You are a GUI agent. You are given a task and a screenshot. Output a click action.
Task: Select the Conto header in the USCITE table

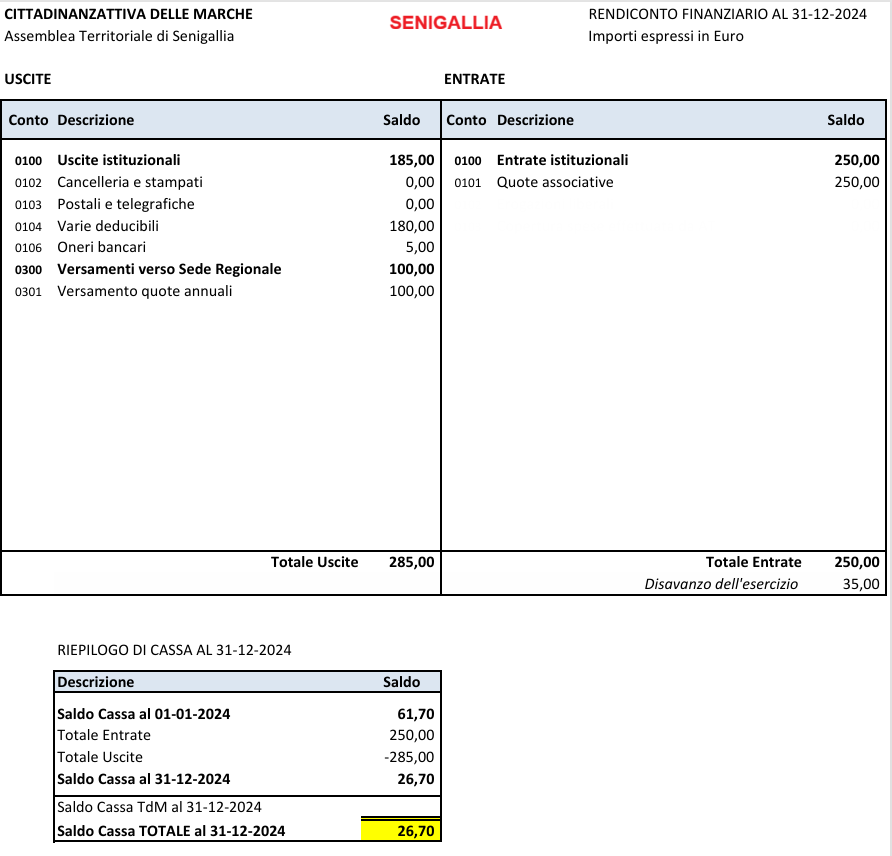[28, 120]
